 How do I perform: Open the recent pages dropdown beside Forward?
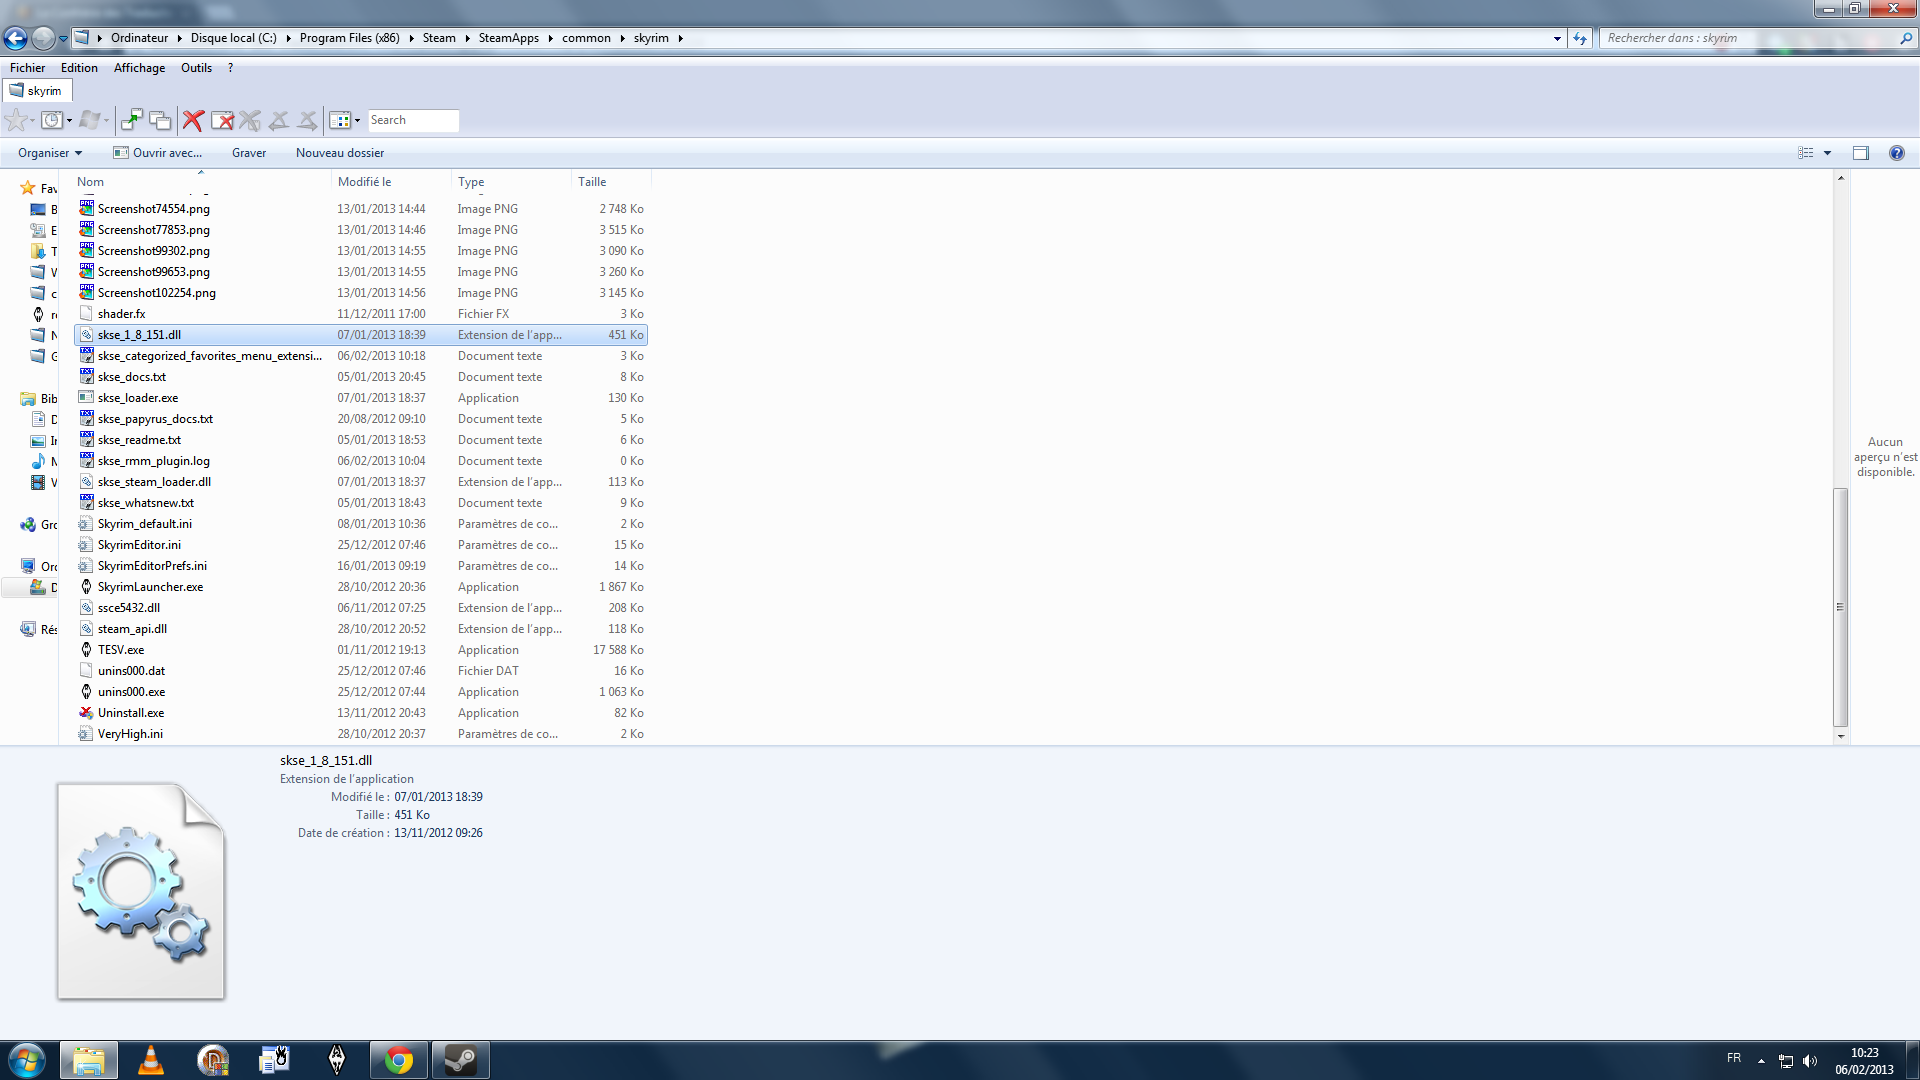tap(63, 38)
